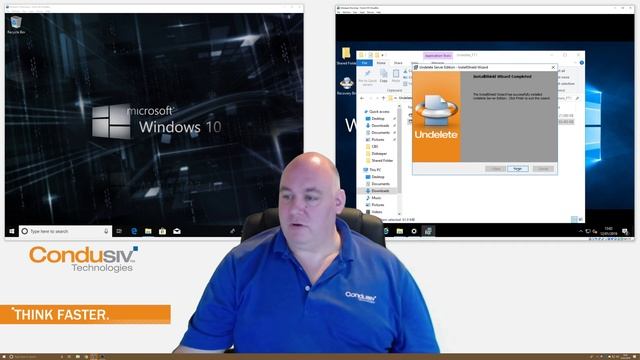Click the microphone icon in the search box
640x360 pixels.
coord(106,231)
